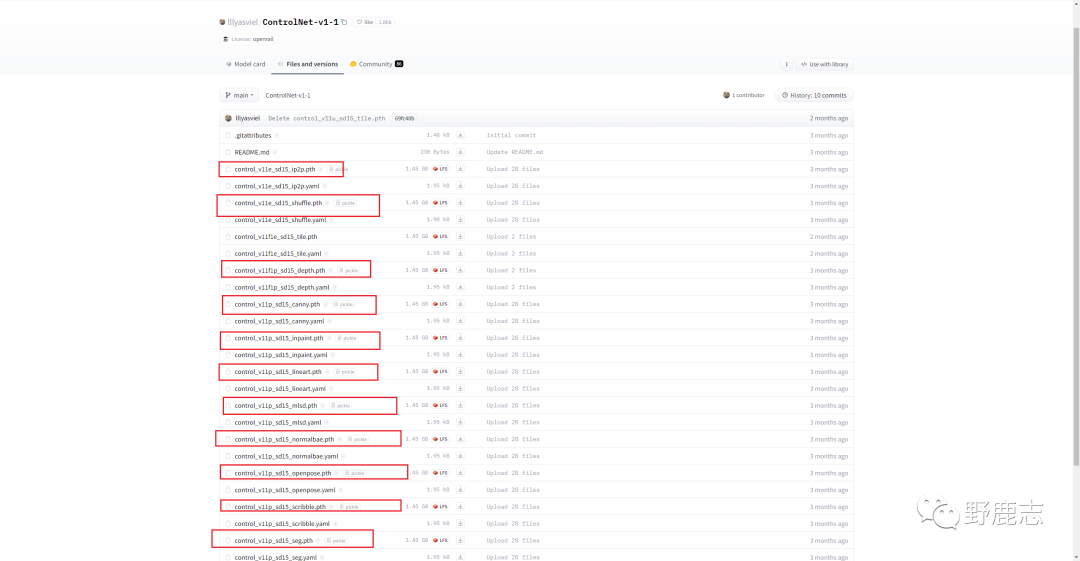Click 'Upload 2 files' on control_v11f1e_sd15_tile.pth row
The image size is (1080, 561).
click(x=511, y=236)
